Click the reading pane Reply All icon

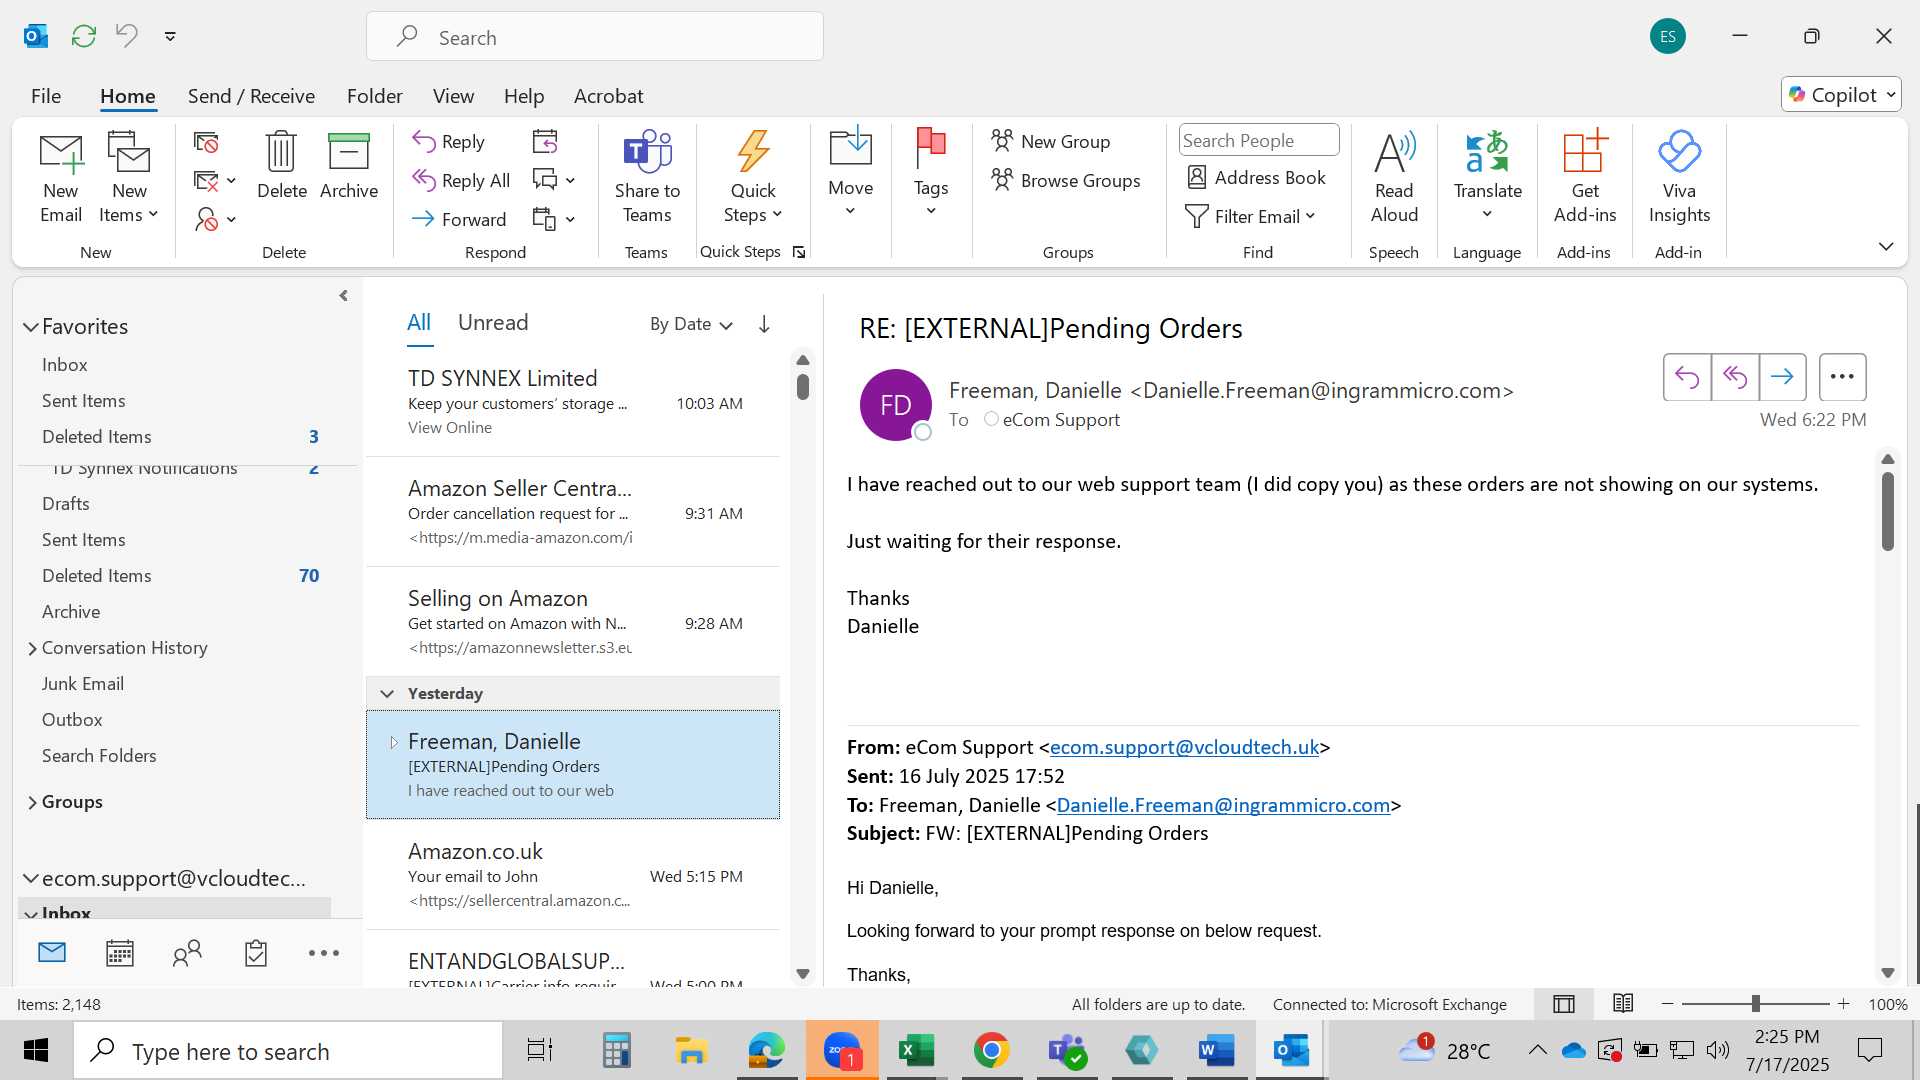click(x=1735, y=377)
